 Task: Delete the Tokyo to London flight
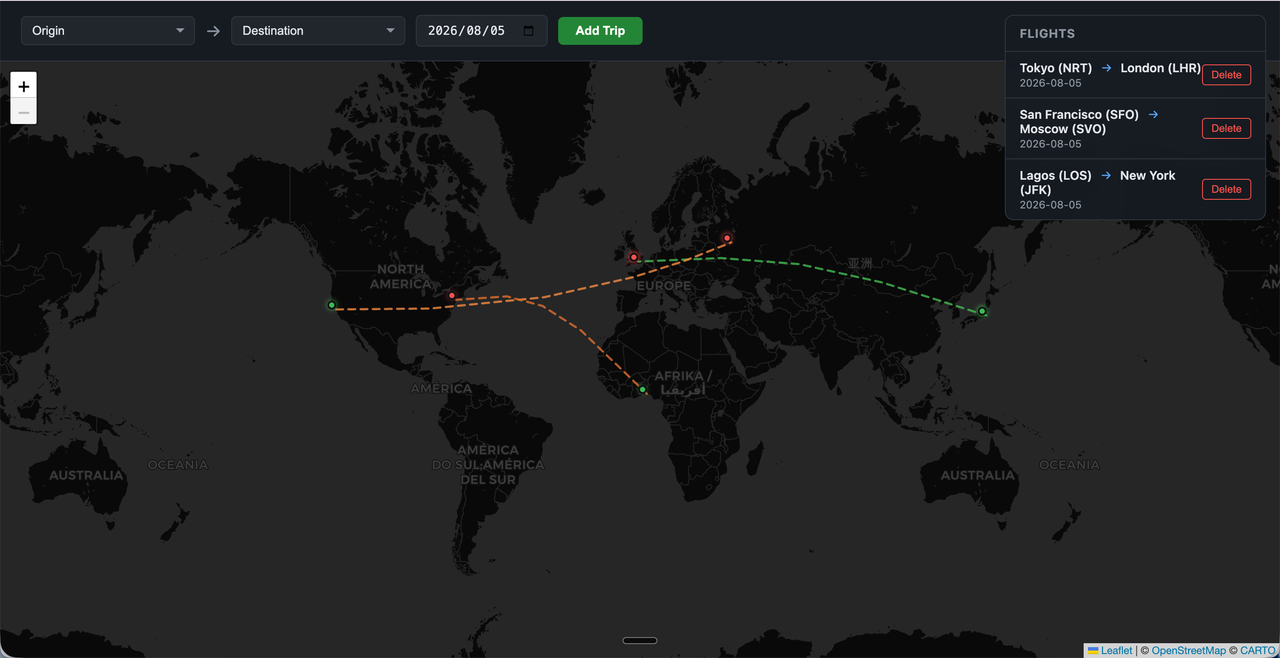click(1226, 75)
